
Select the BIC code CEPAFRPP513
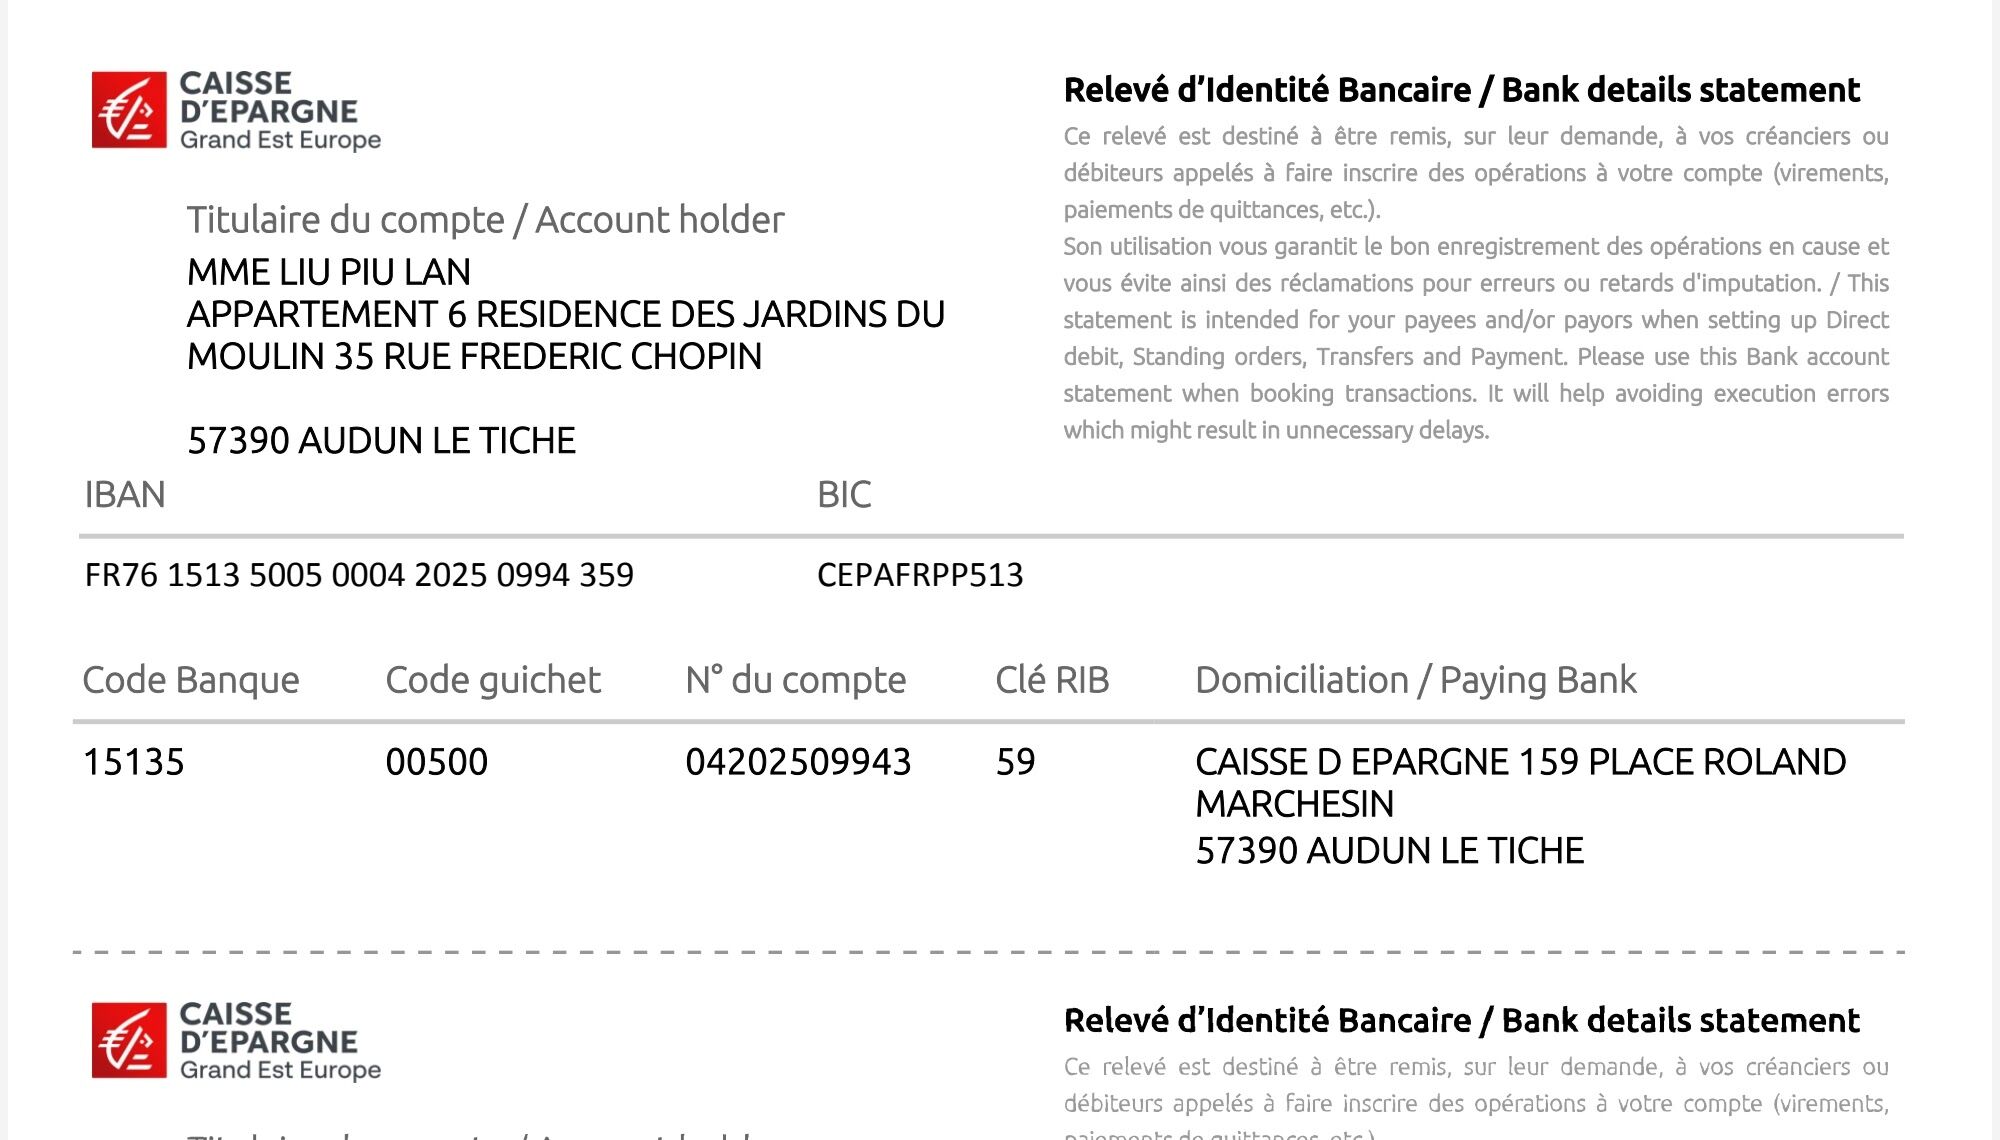click(x=920, y=575)
